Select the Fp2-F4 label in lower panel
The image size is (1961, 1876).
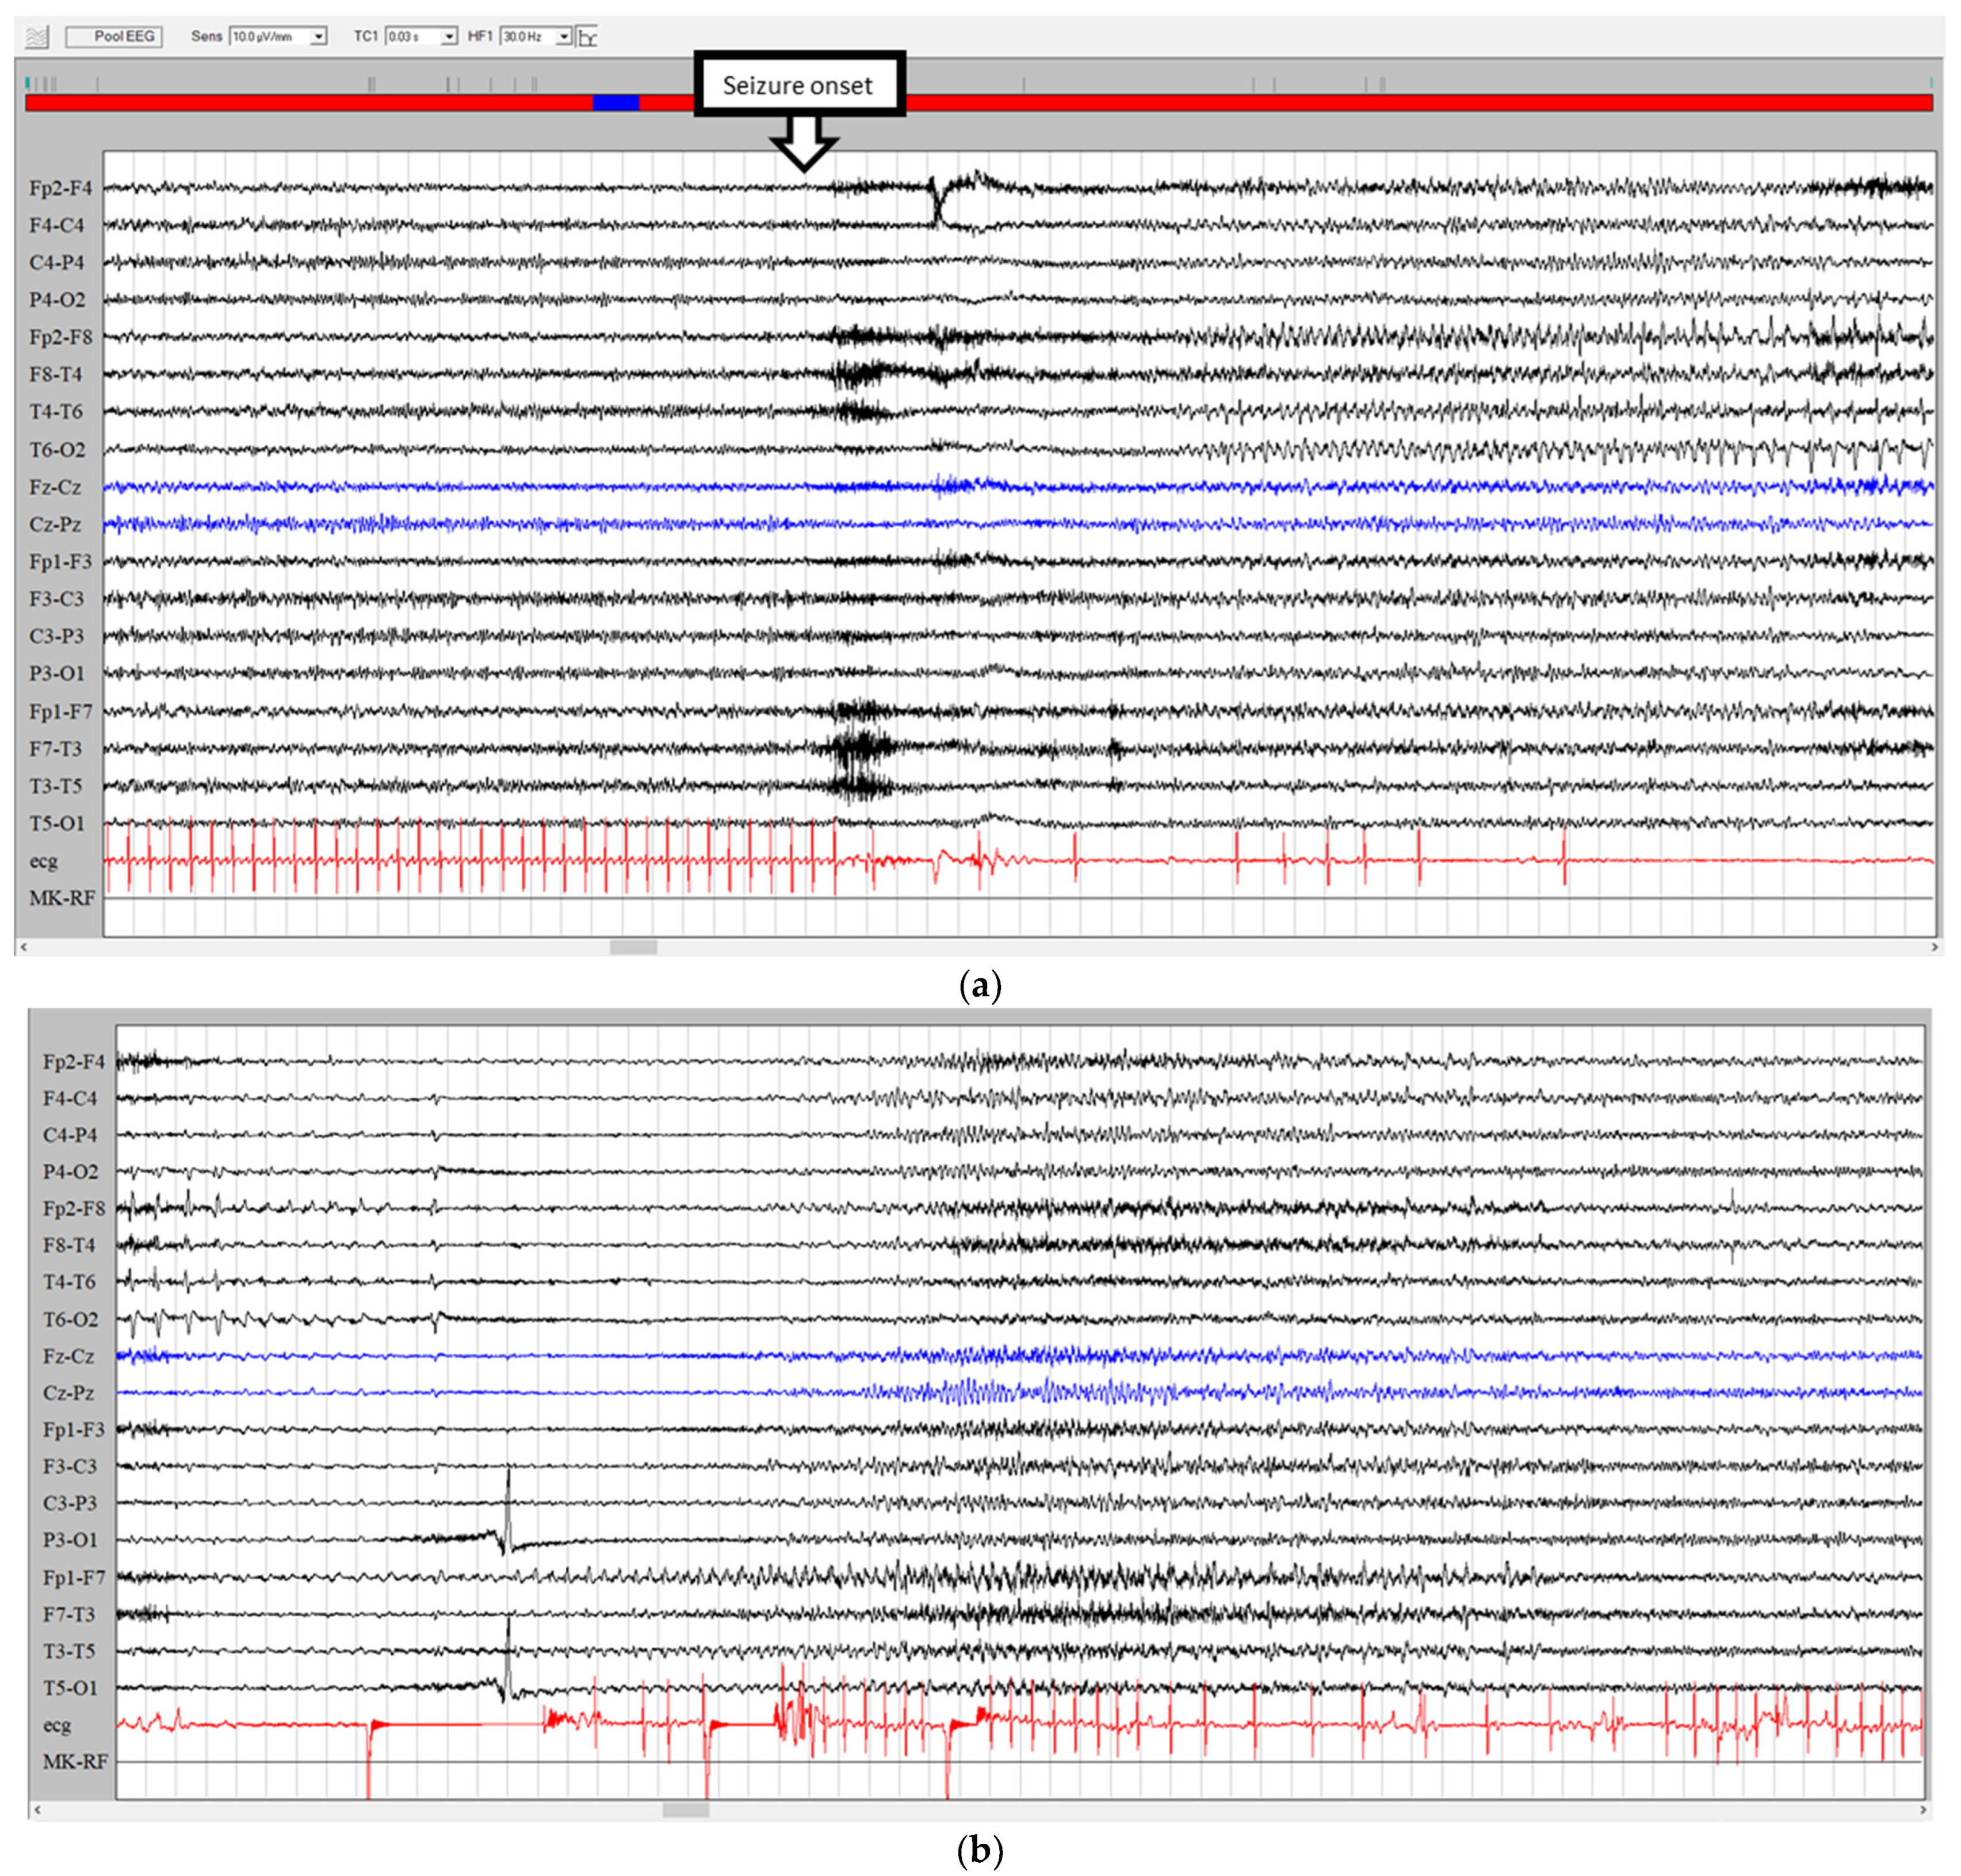click(x=73, y=1062)
